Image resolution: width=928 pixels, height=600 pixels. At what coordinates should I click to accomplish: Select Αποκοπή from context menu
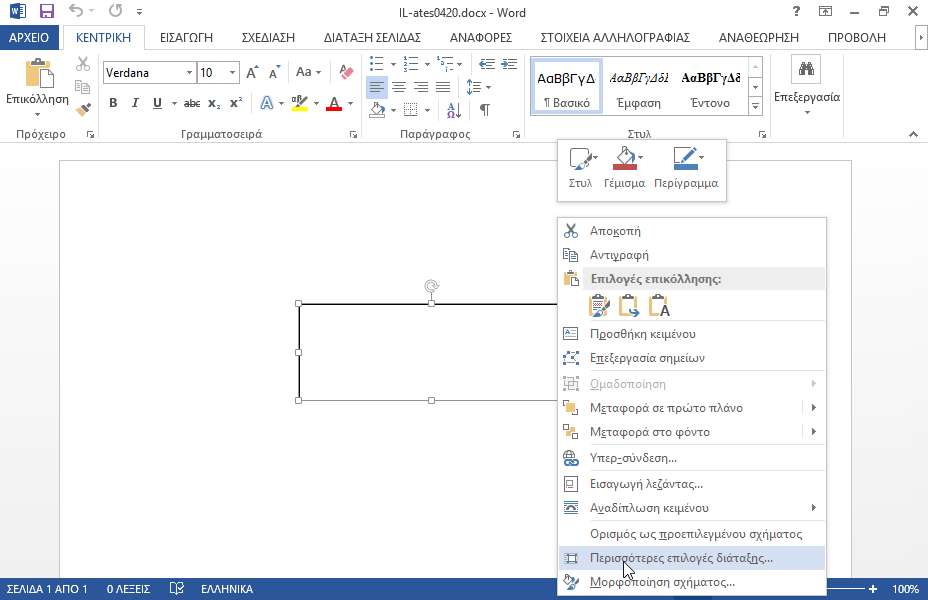click(x=692, y=231)
